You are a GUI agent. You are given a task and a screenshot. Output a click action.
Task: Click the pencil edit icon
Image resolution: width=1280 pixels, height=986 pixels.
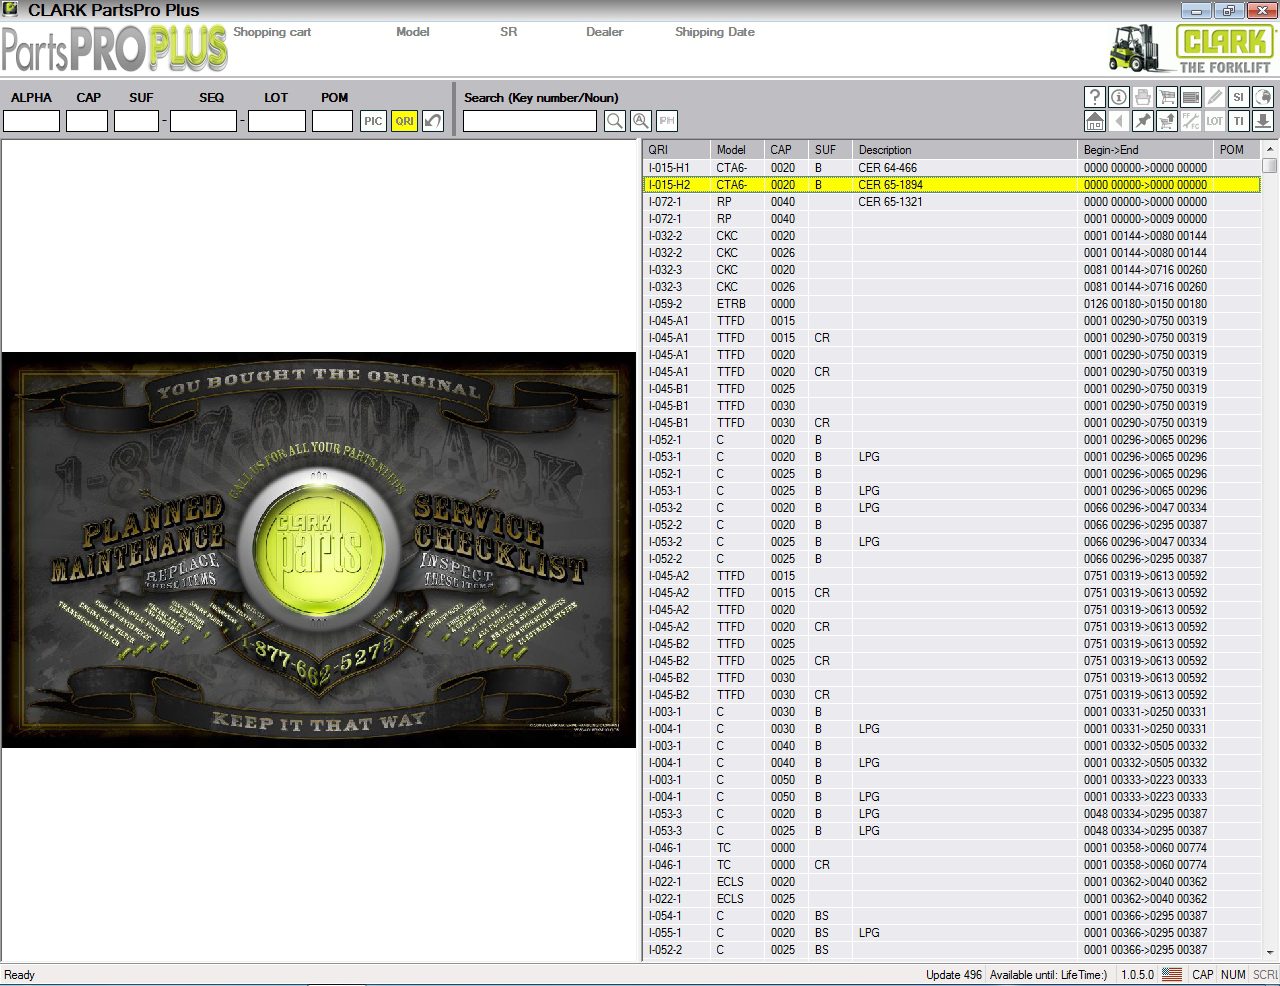click(1215, 97)
